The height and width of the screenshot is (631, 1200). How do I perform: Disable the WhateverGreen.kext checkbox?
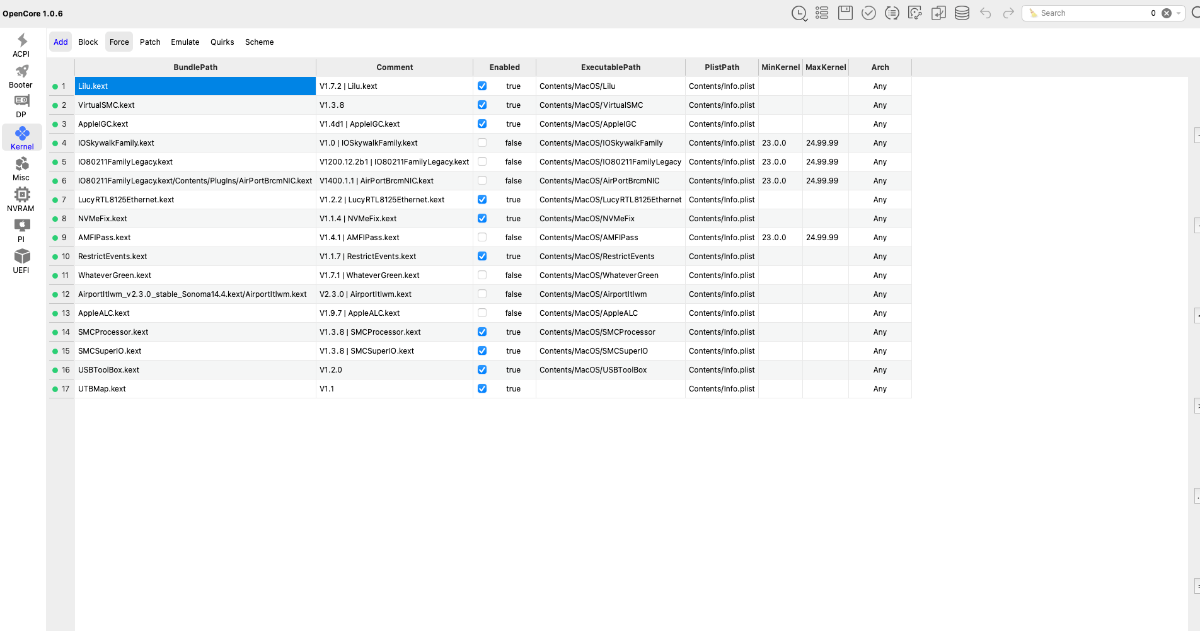(x=482, y=275)
